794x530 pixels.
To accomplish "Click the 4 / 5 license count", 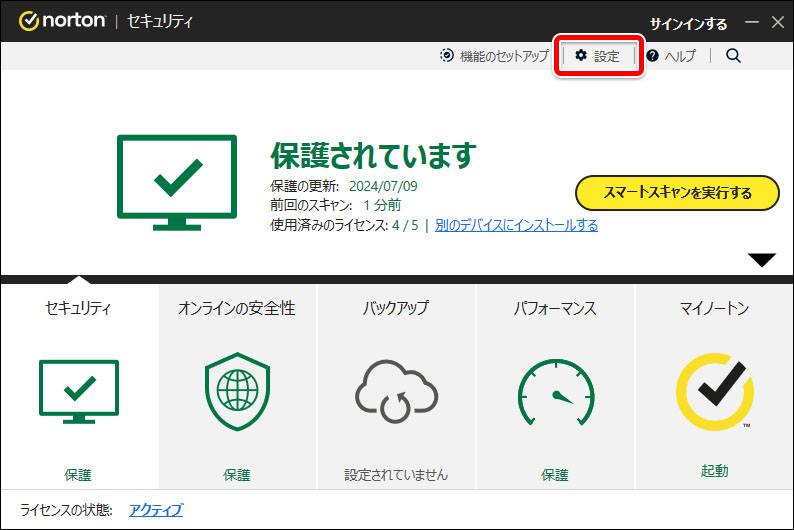I will click(x=405, y=225).
